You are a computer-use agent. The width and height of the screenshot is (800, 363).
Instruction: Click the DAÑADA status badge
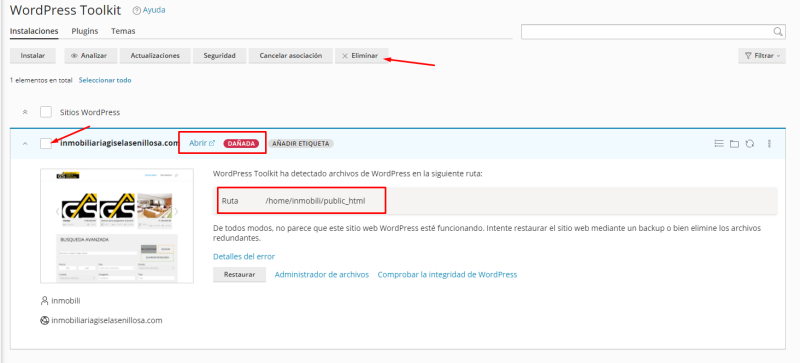point(241,143)
